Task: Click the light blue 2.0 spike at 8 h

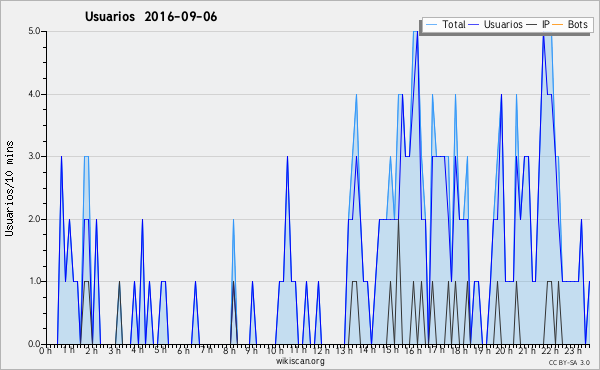Action: pos(233,220)
